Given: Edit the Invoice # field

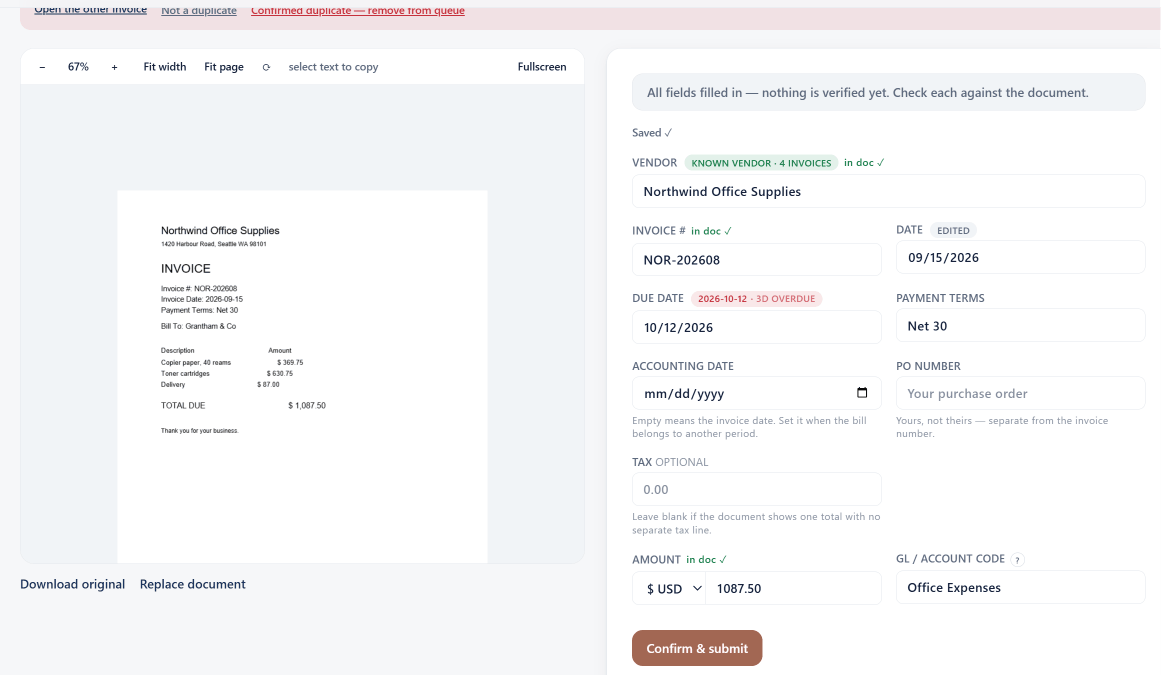Looking at the screenshot, I should pos(757,260).
